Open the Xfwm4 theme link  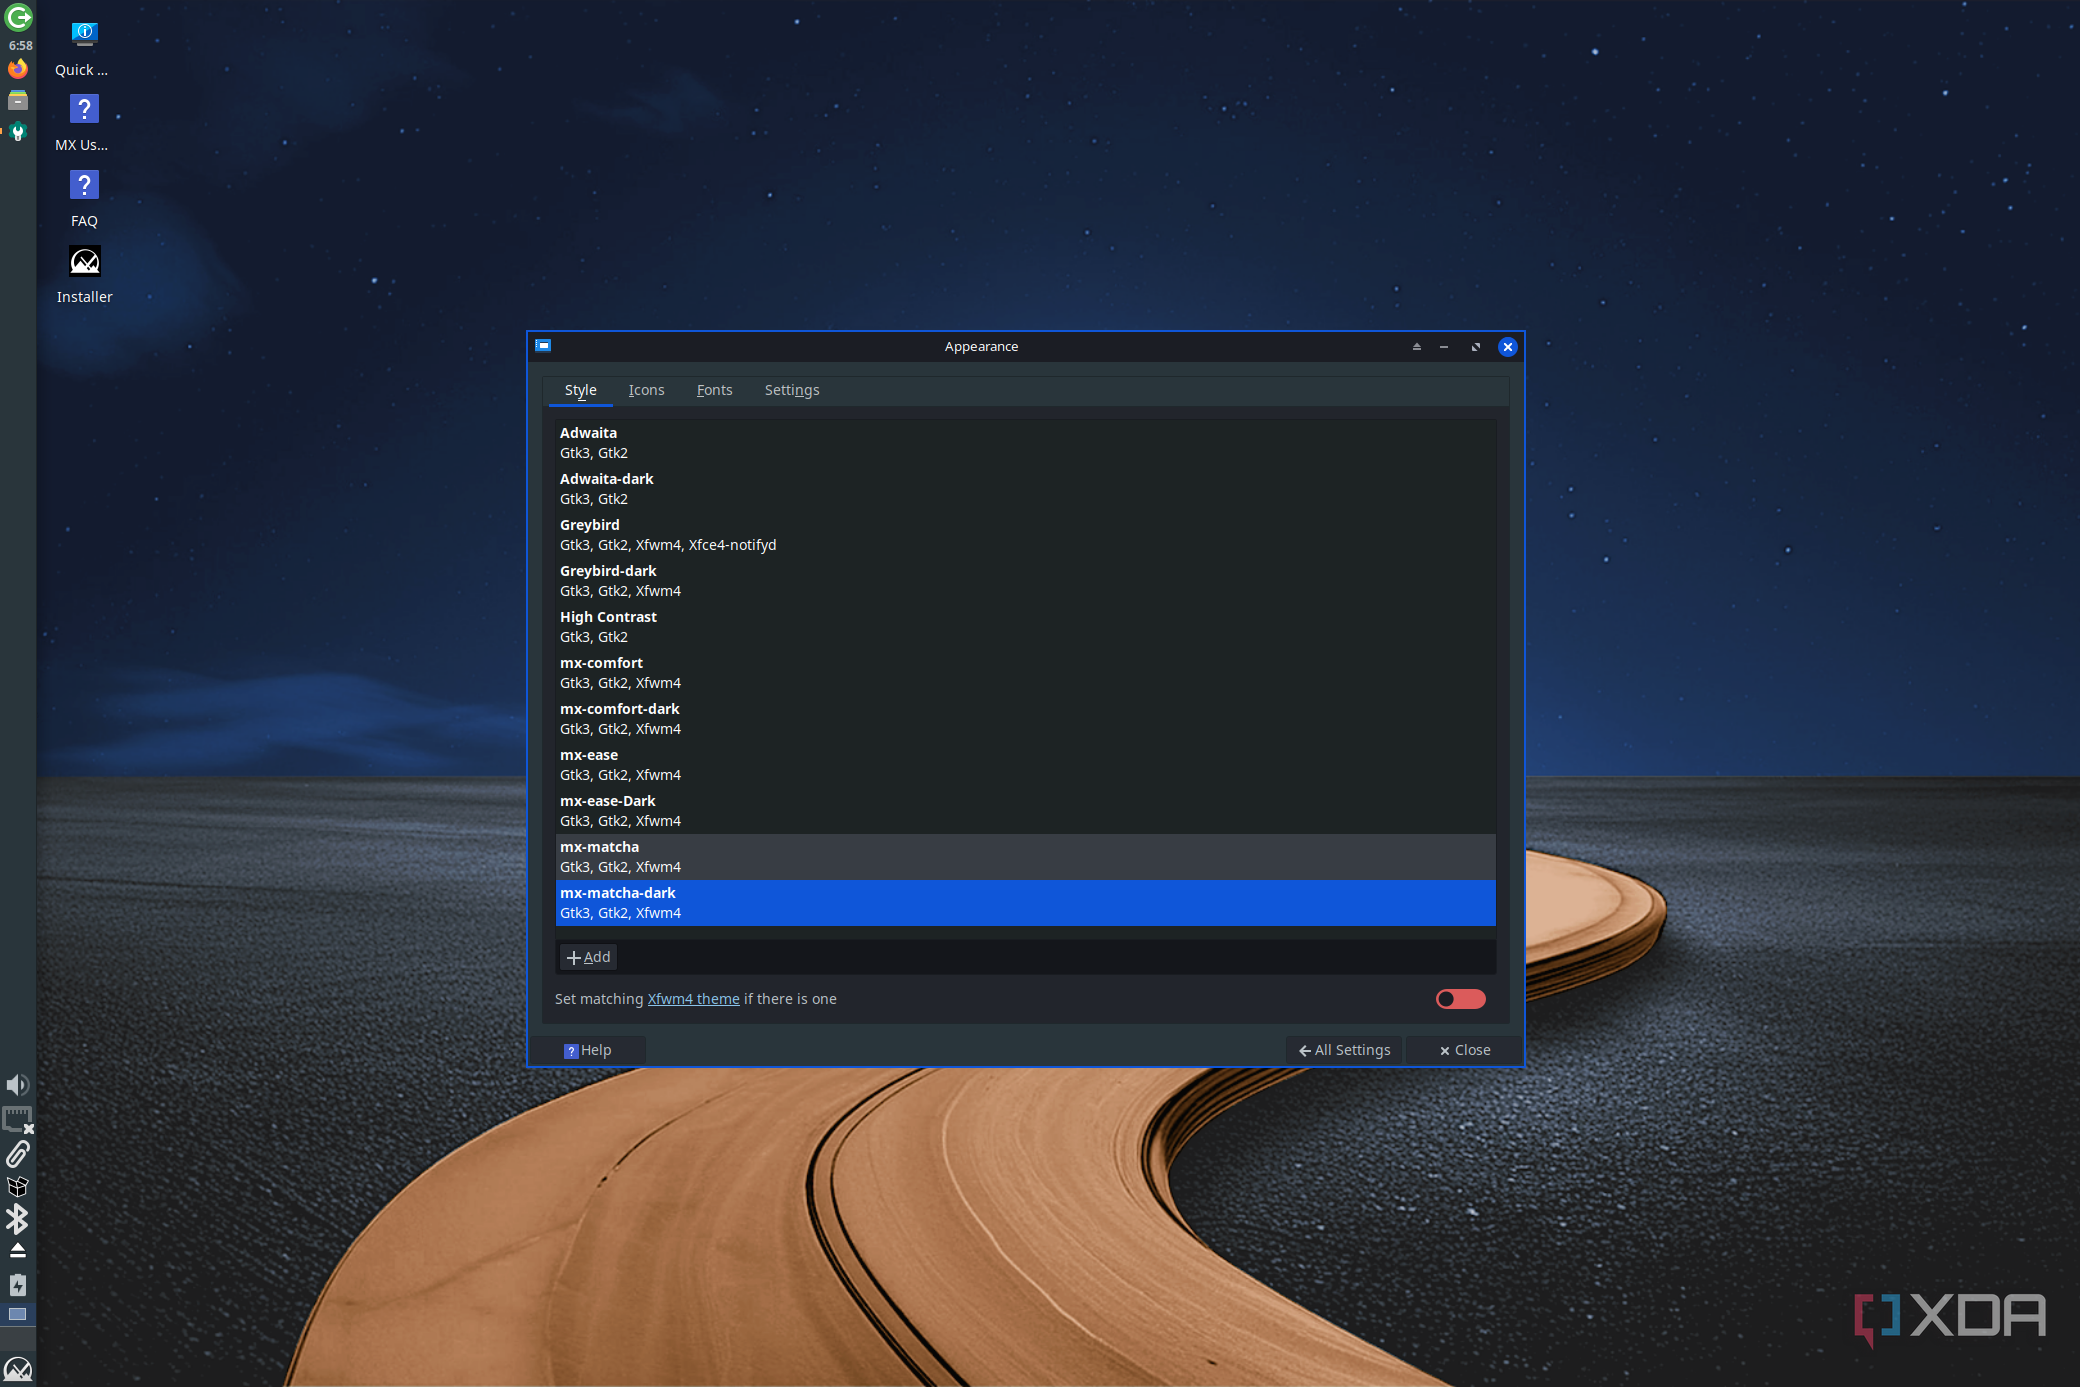(x=693, y=999)
